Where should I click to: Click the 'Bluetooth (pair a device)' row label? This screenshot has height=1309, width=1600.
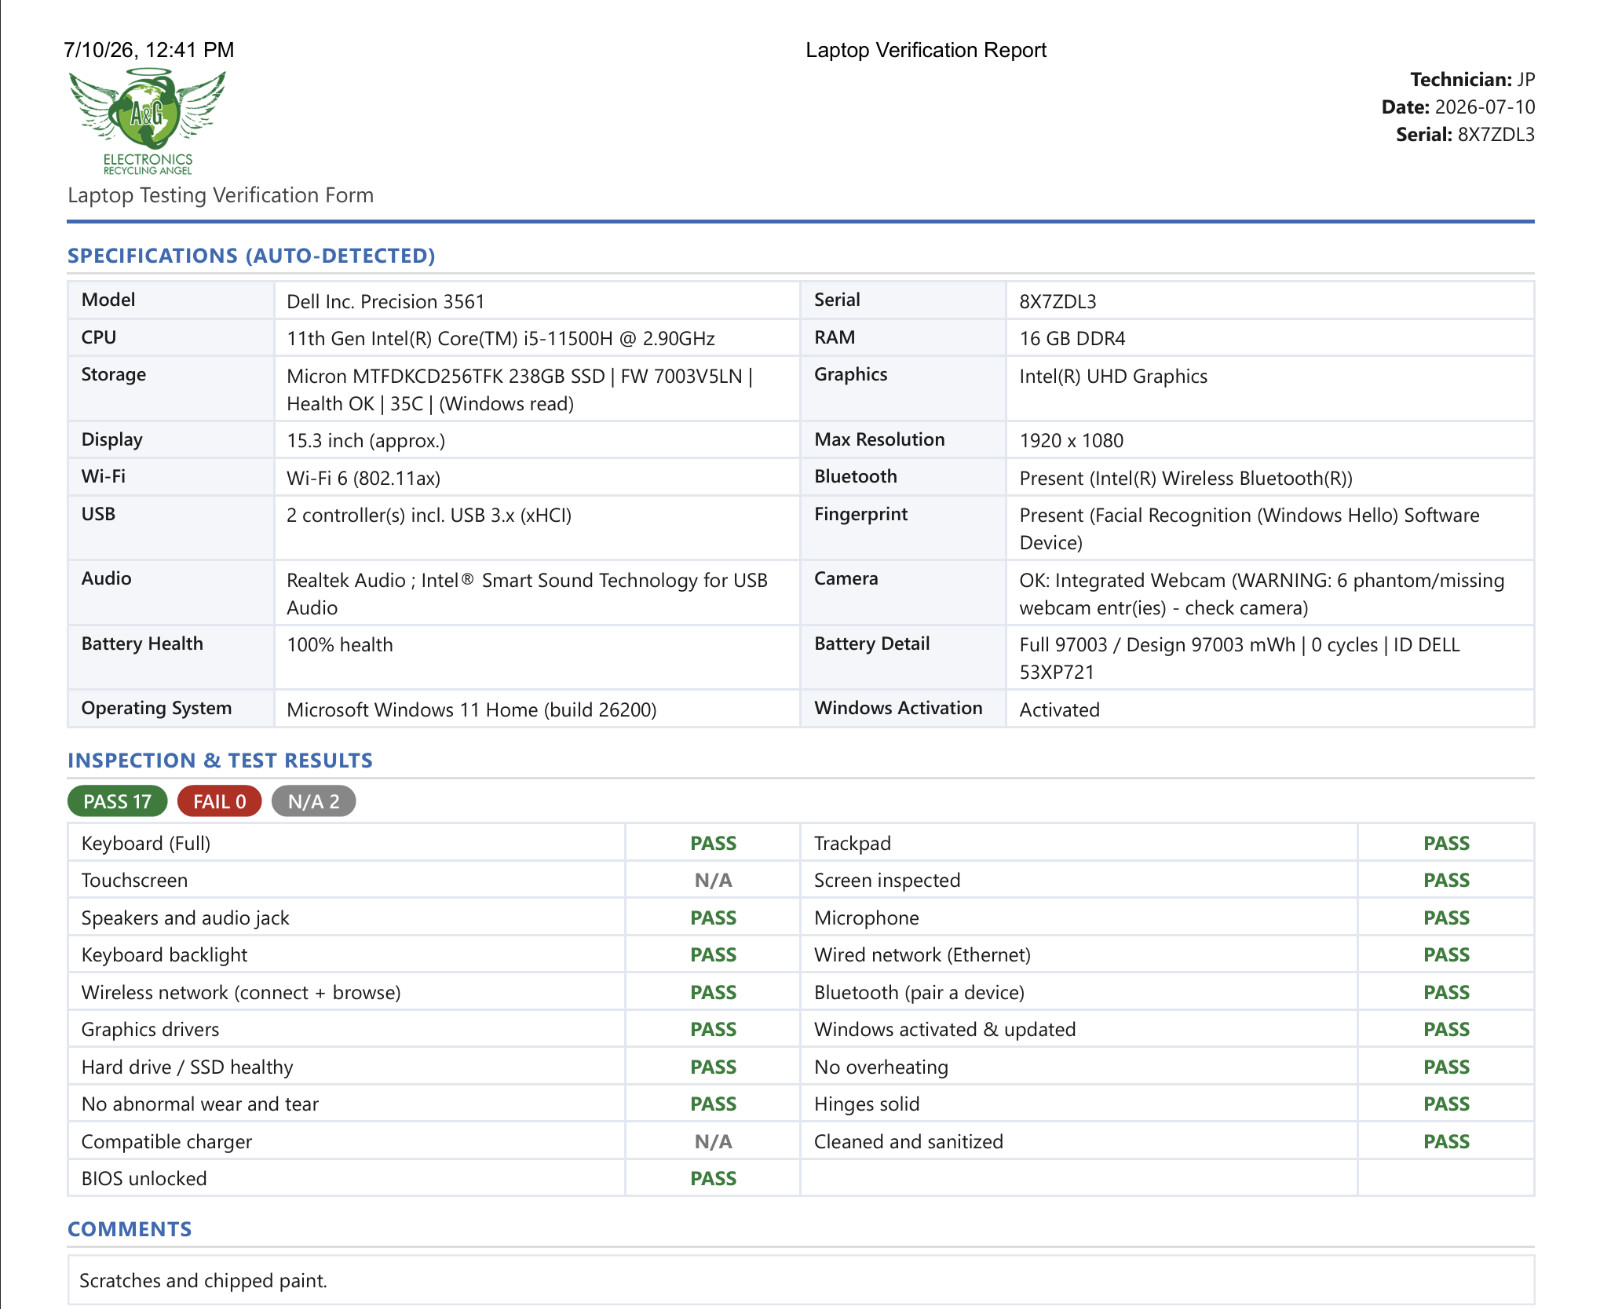(x=919, y=992)
